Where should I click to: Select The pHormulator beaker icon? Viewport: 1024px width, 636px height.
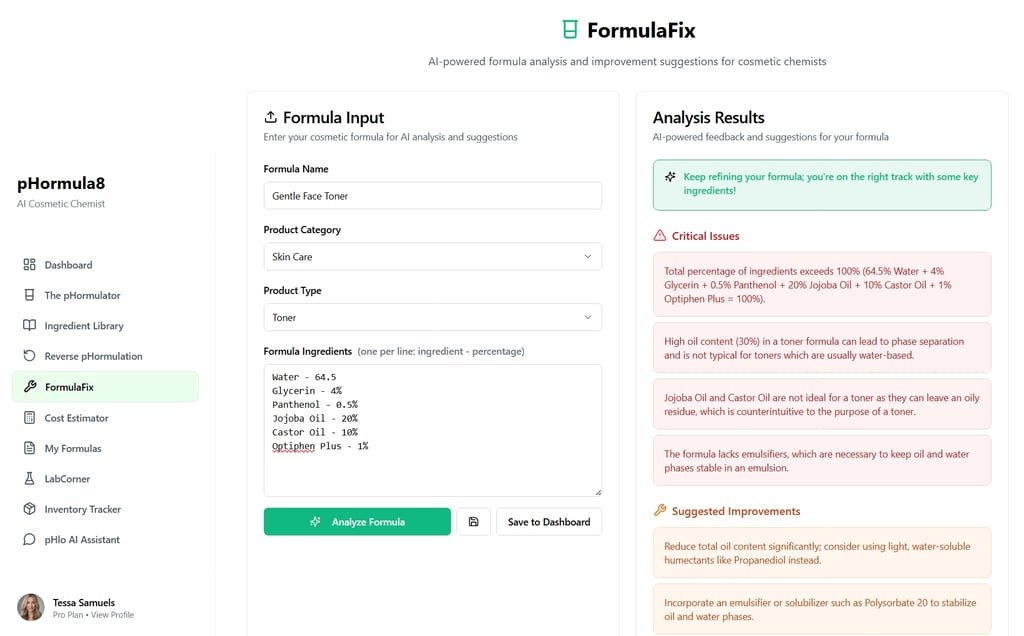(x=29, y=295)
